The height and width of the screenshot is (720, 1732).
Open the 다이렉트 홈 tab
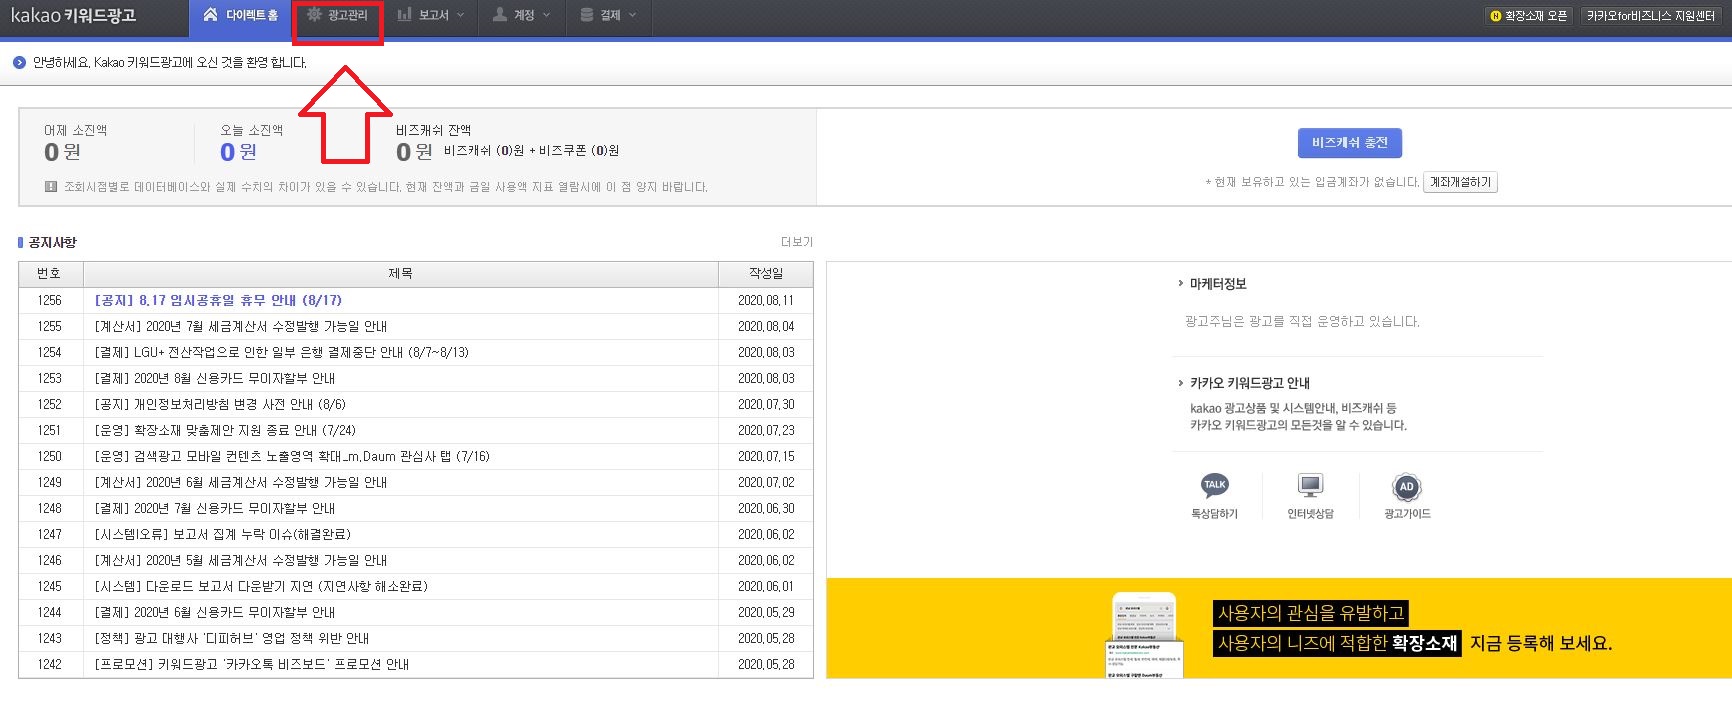pyautogui.click(x=240, y=16)
